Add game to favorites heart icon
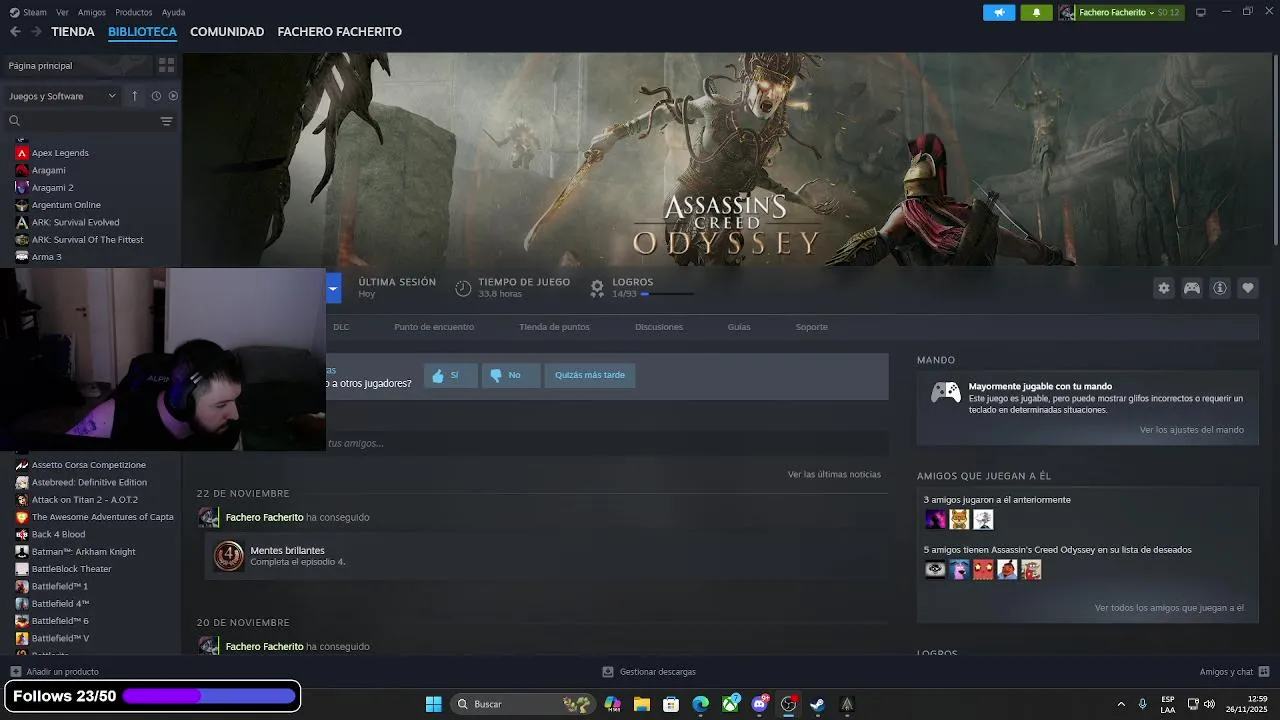Screen dimensions: 1280x720 pos(1247,288)
